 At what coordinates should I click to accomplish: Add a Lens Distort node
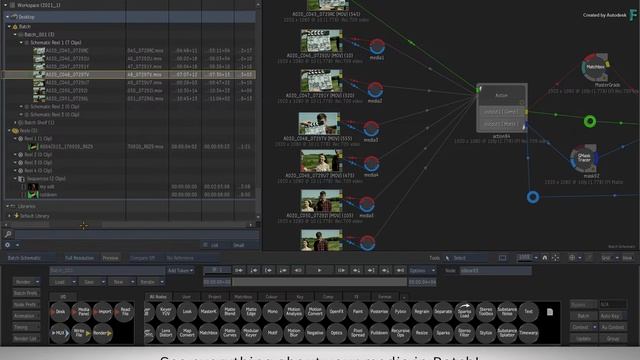[x=166, y=333]
